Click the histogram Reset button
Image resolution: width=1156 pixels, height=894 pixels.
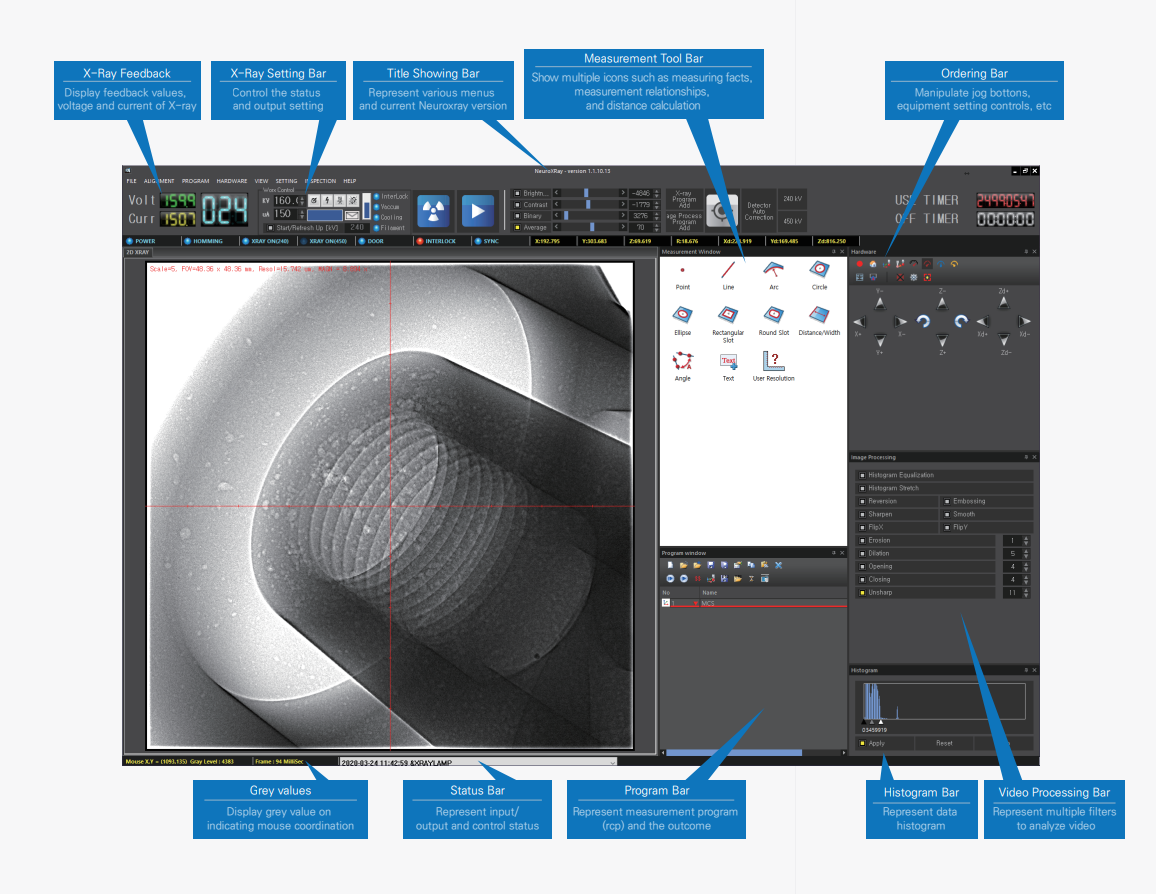pos(944,743)
